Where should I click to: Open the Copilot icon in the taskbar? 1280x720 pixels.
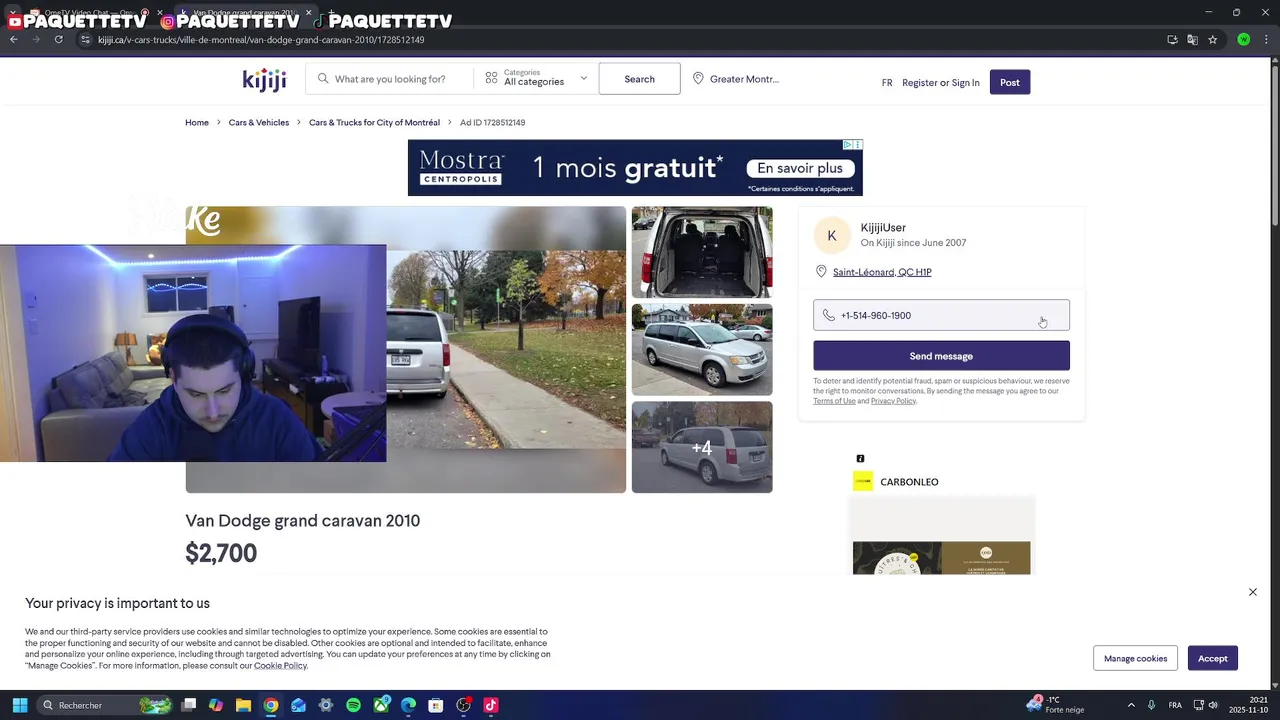click(215, 705)
